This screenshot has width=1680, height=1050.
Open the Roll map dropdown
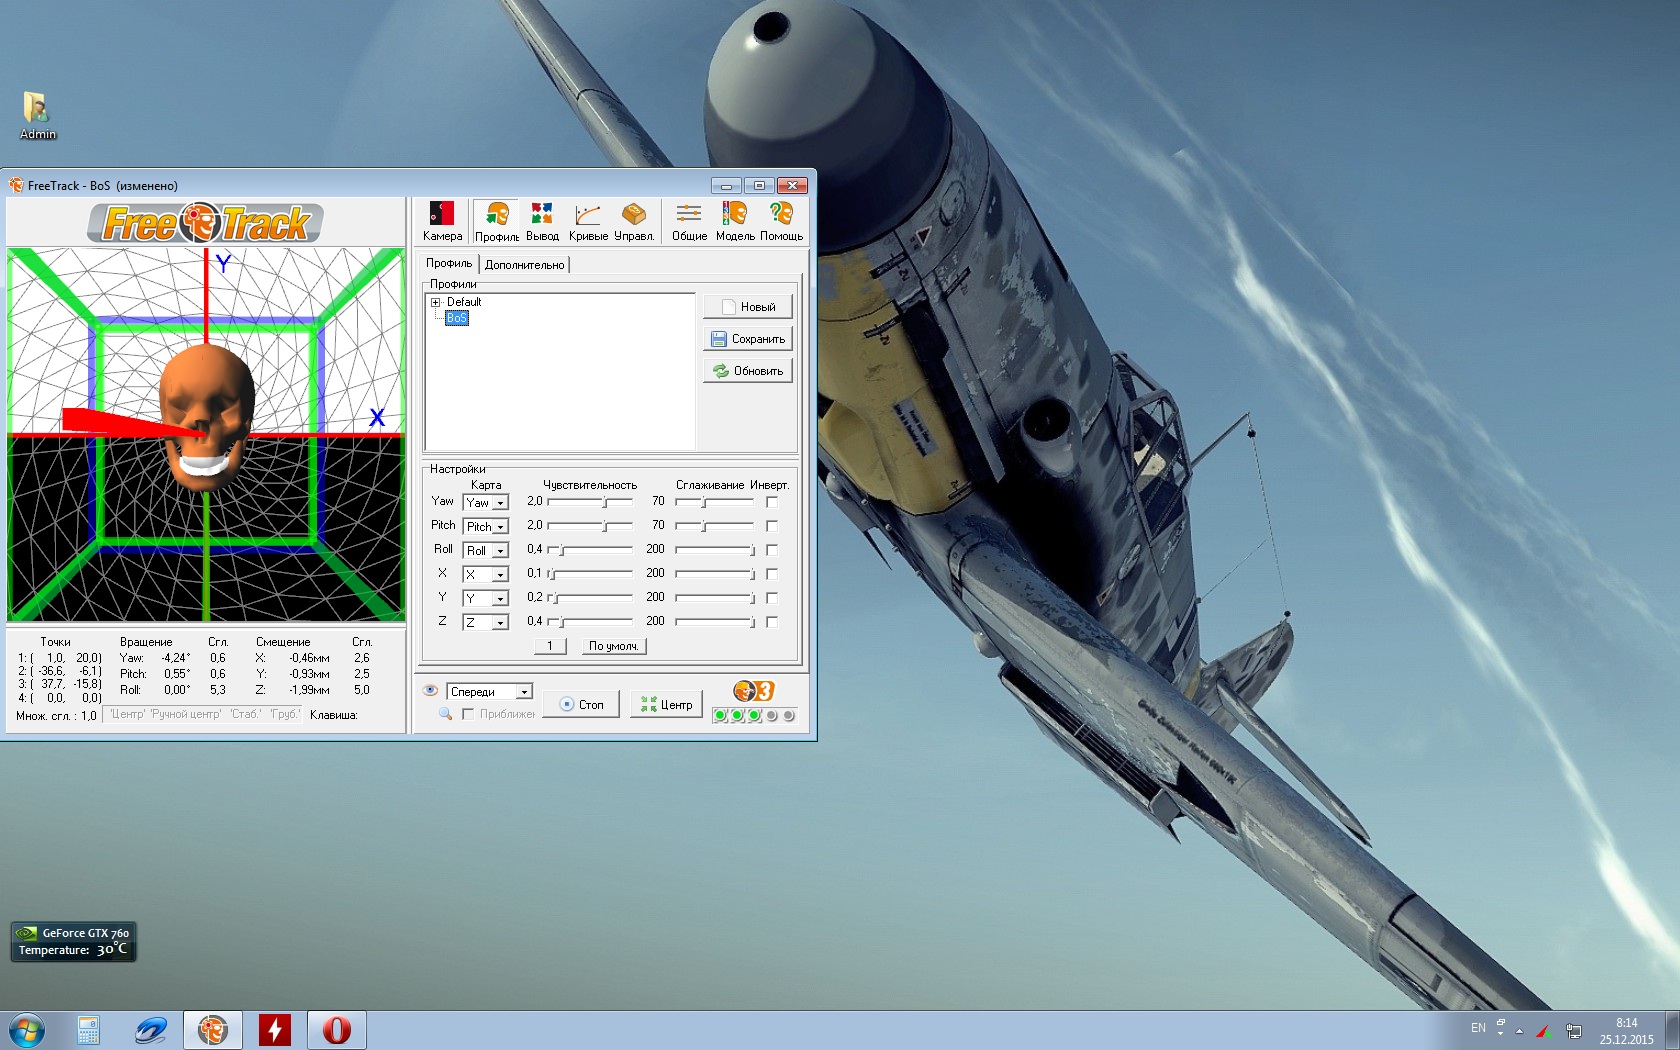[486, 550]
